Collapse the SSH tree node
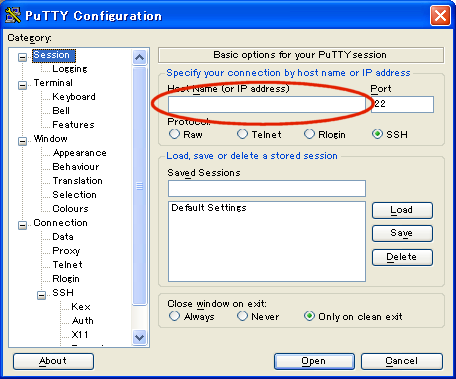 click(41, 295)
